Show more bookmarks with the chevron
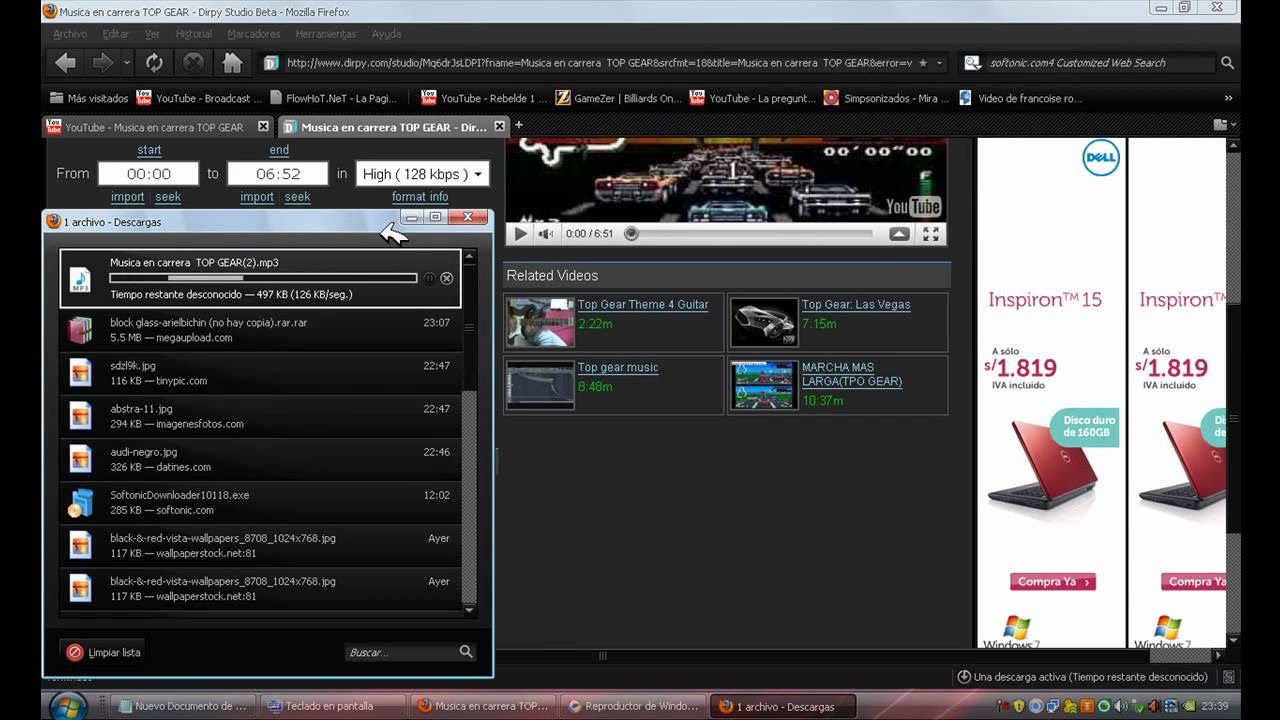 (1228, 98)
